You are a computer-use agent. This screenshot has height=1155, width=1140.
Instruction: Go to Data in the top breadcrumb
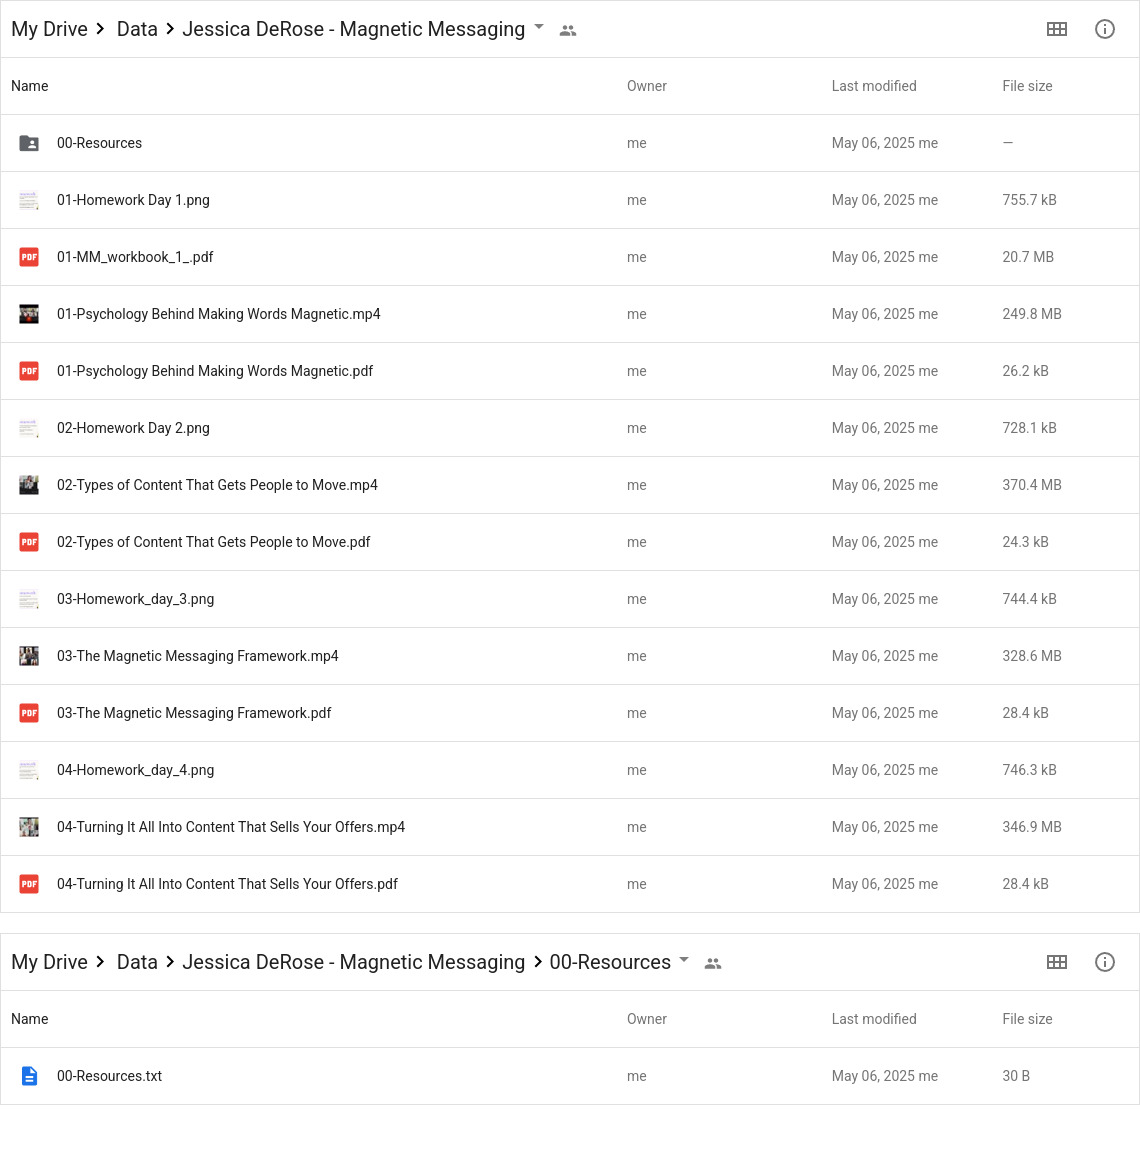pos(137,29)
